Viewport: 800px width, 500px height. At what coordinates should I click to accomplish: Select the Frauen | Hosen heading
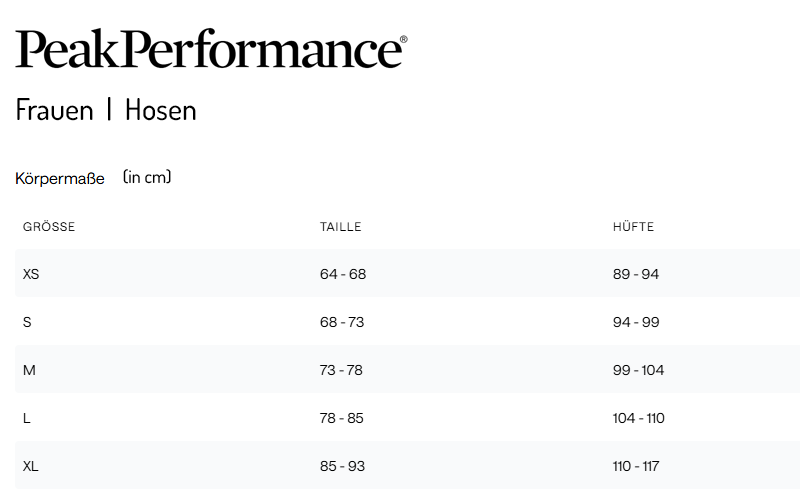point(106,110)
